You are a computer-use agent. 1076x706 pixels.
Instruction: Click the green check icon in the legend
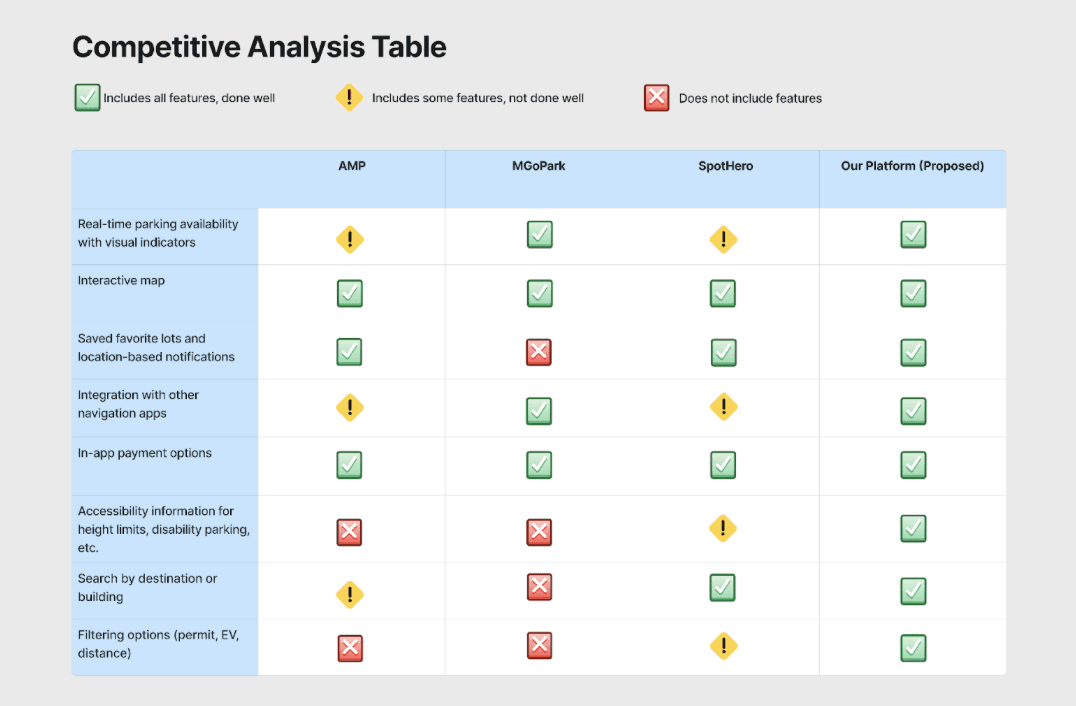point(87,97)
